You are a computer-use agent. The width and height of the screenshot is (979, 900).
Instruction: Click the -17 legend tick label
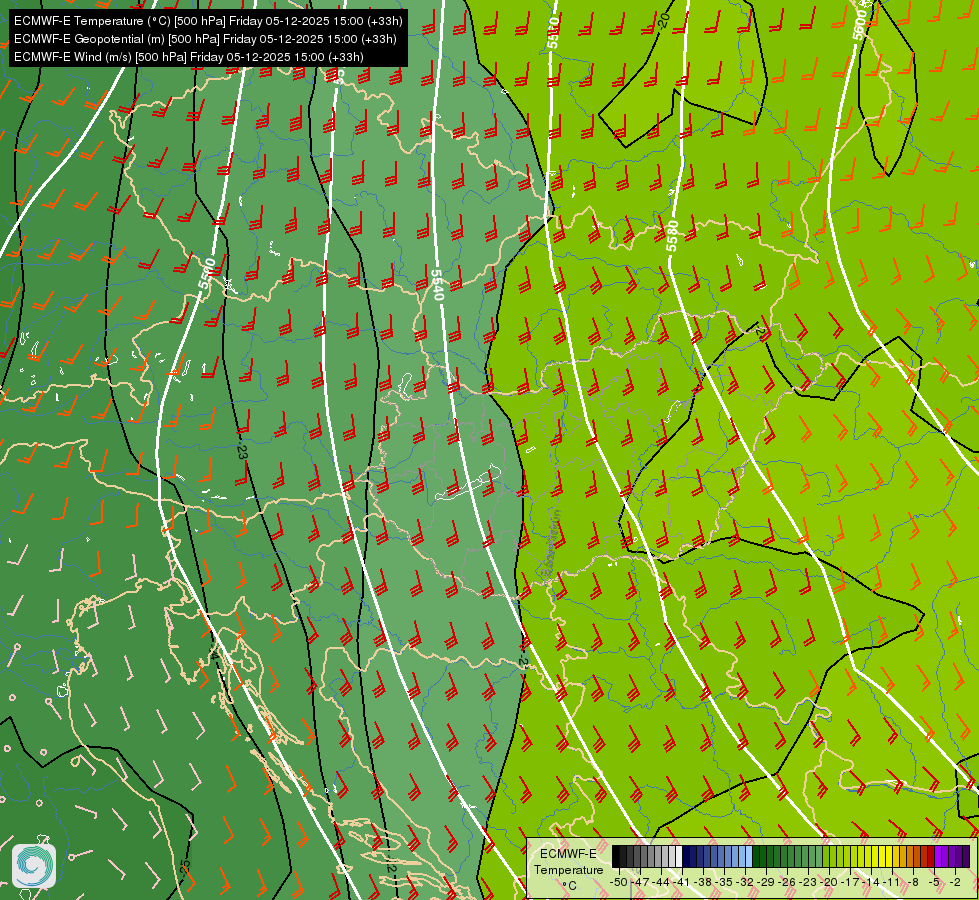(850, 883)
